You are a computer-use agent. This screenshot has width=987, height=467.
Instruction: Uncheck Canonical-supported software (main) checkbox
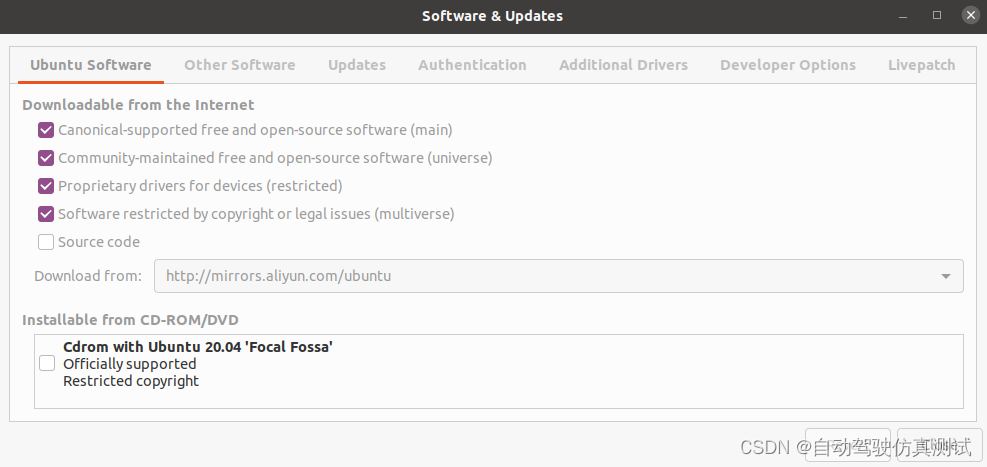(46, 130)
